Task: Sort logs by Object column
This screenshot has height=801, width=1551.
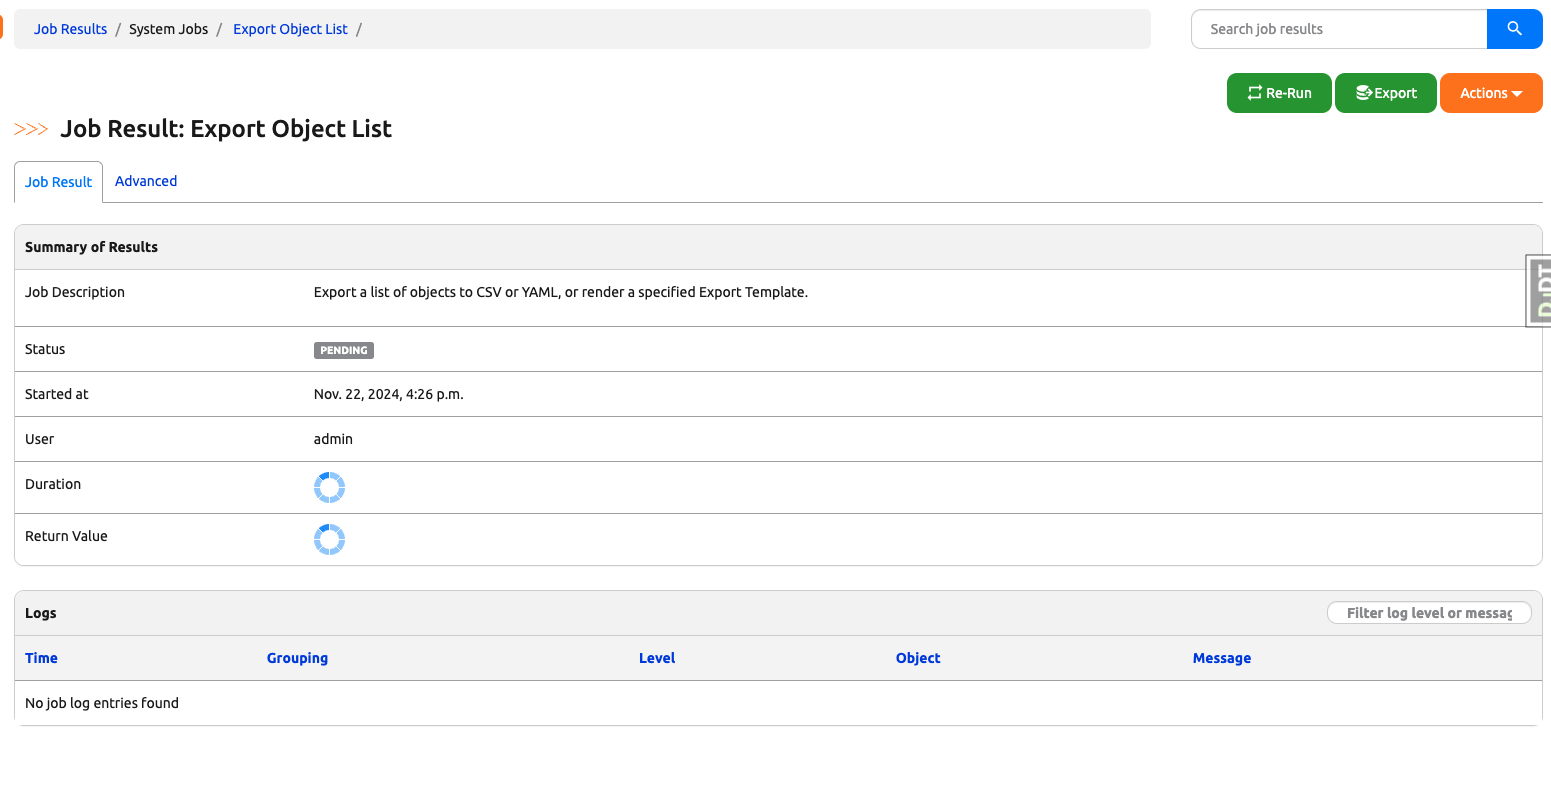Action: pyautogui.click(x=918, y=658)
